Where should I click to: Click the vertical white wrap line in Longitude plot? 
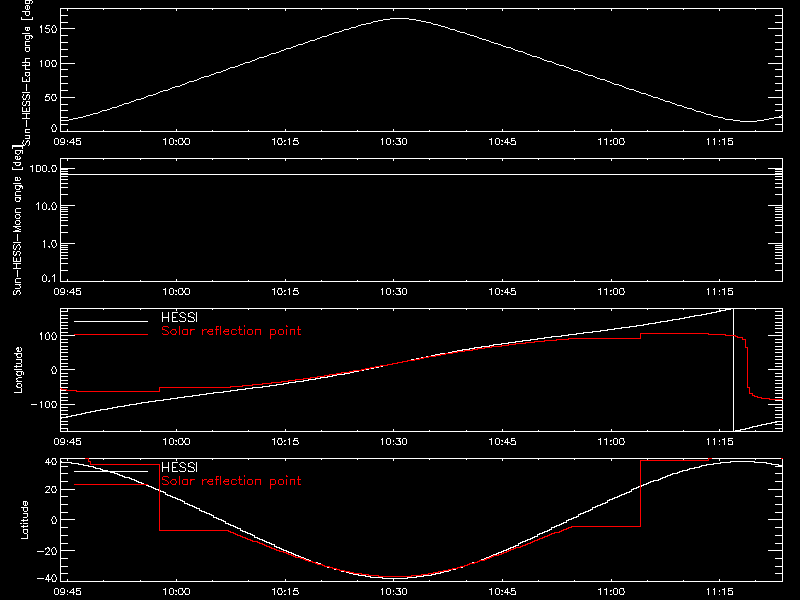[733, 370]
